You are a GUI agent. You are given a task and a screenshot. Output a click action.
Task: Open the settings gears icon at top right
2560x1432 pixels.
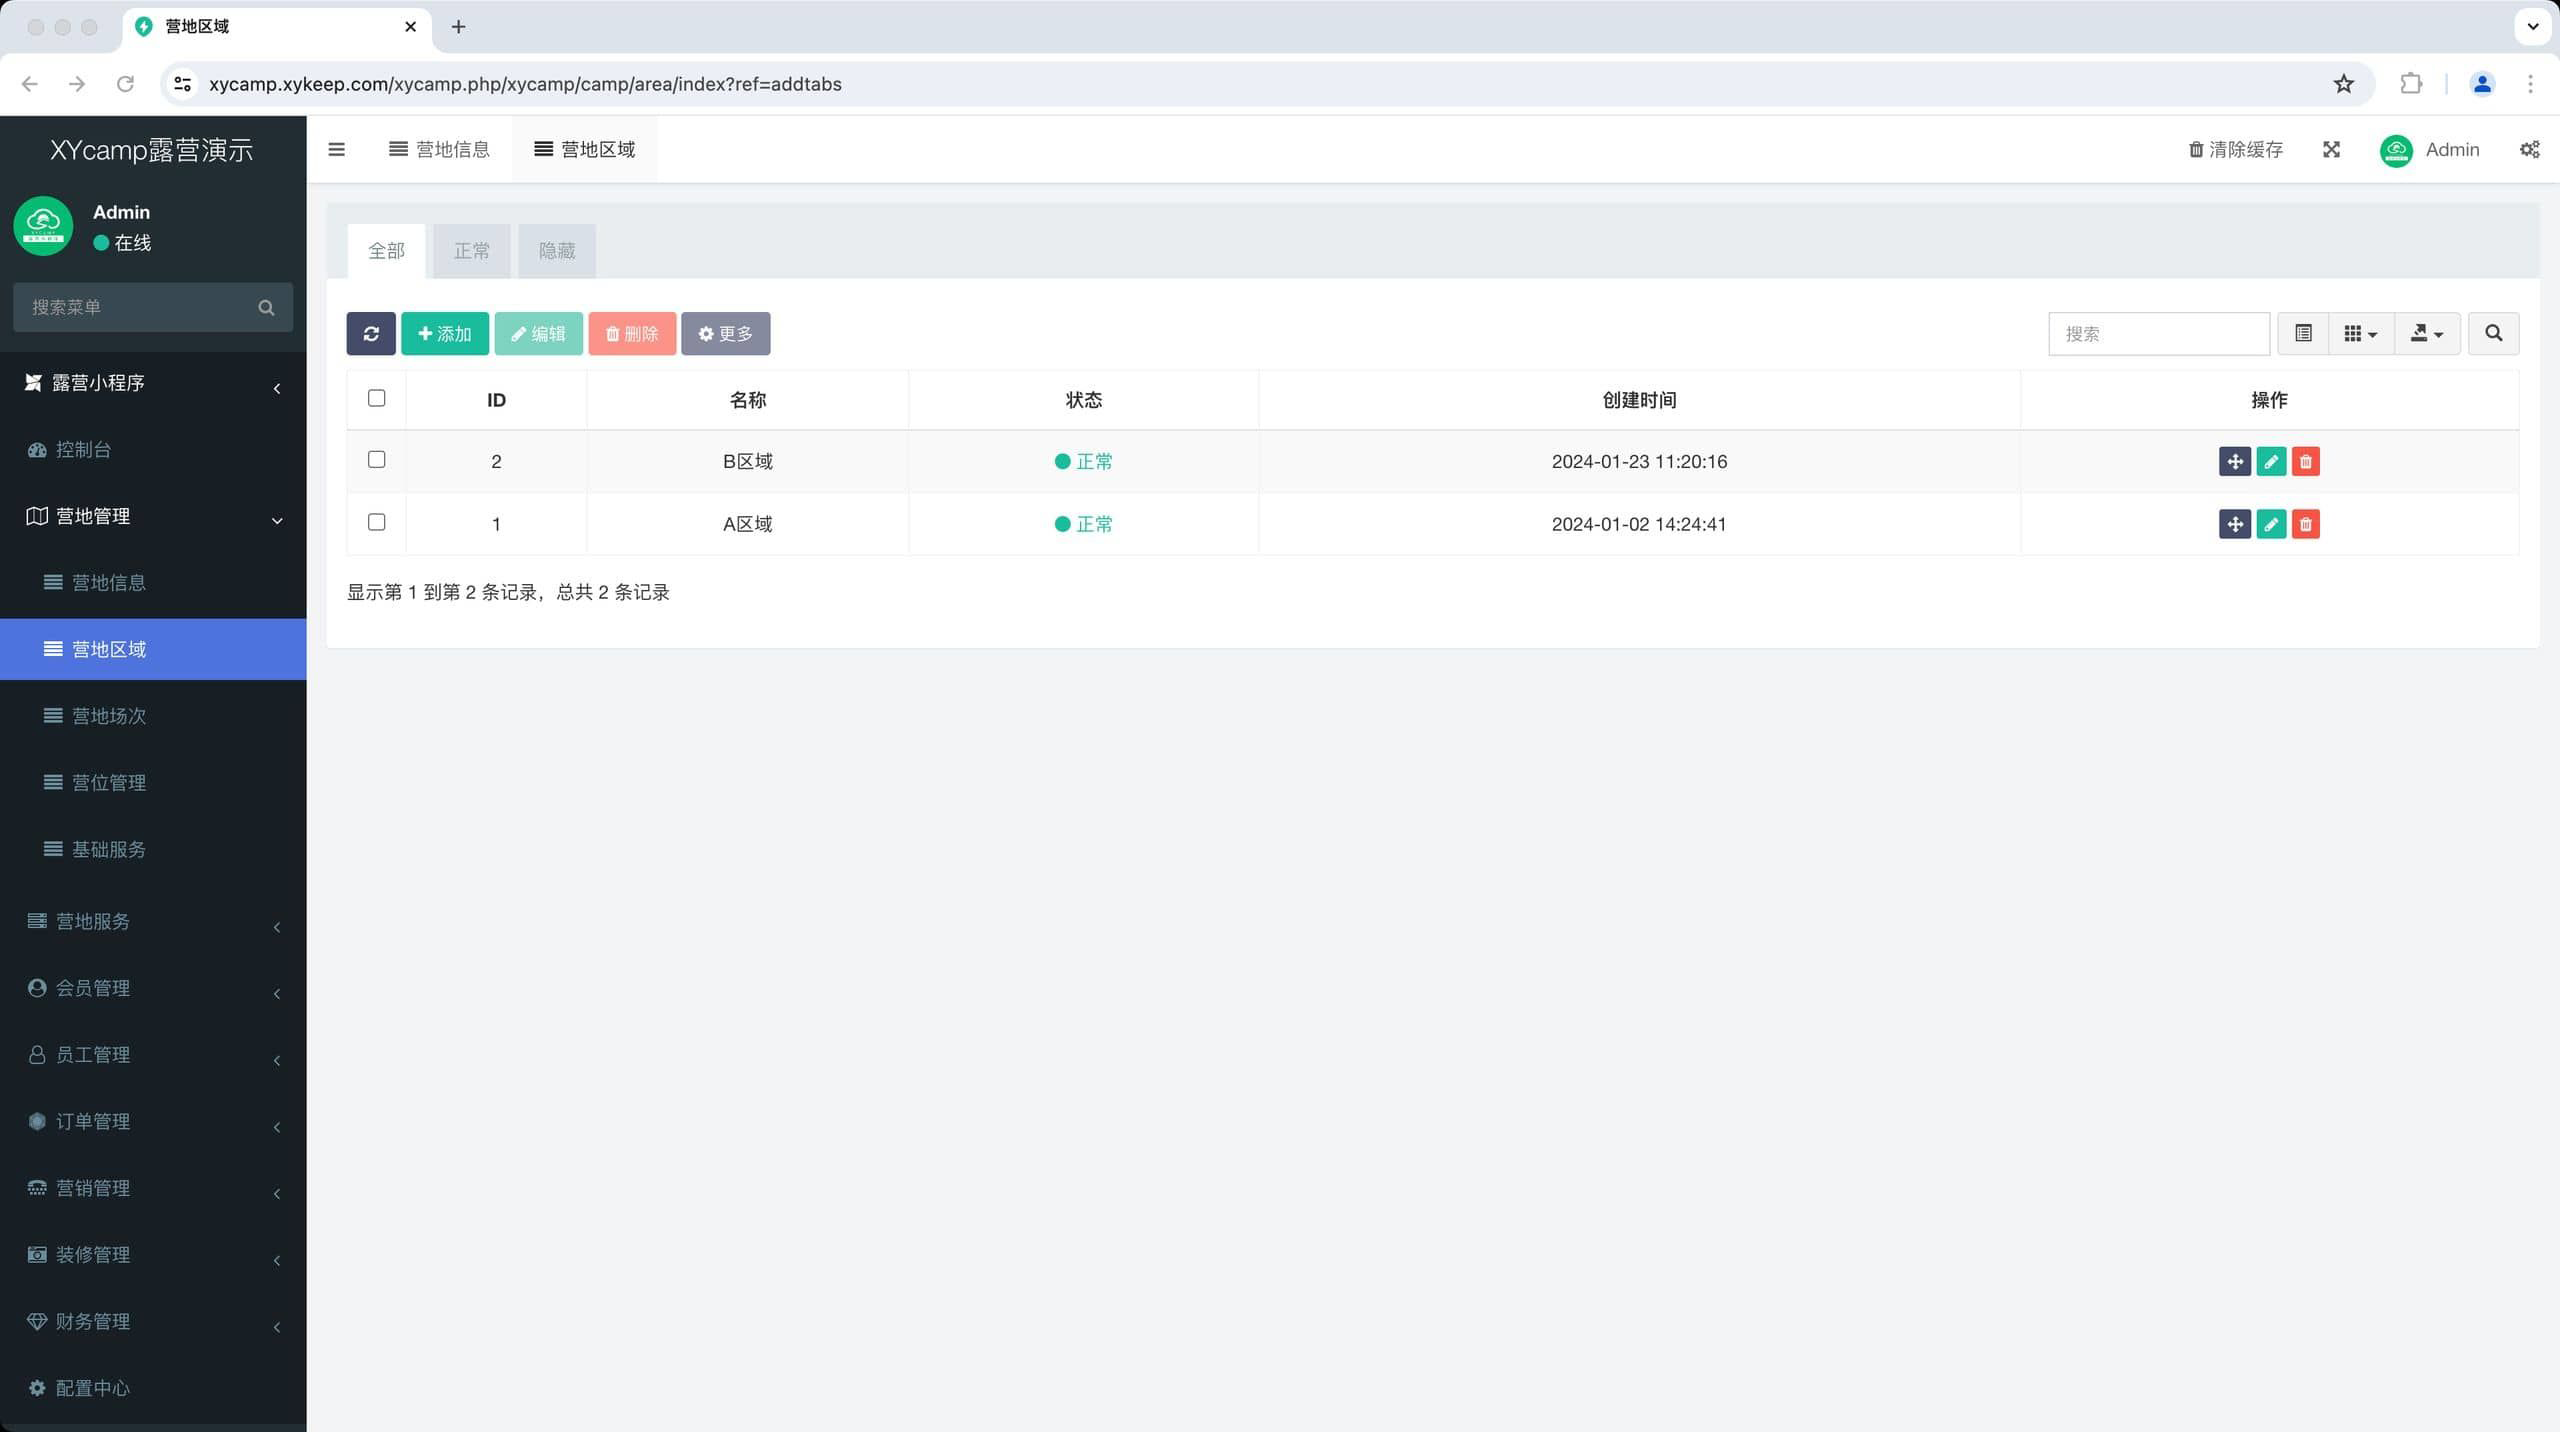click(x=2529, y=149)
